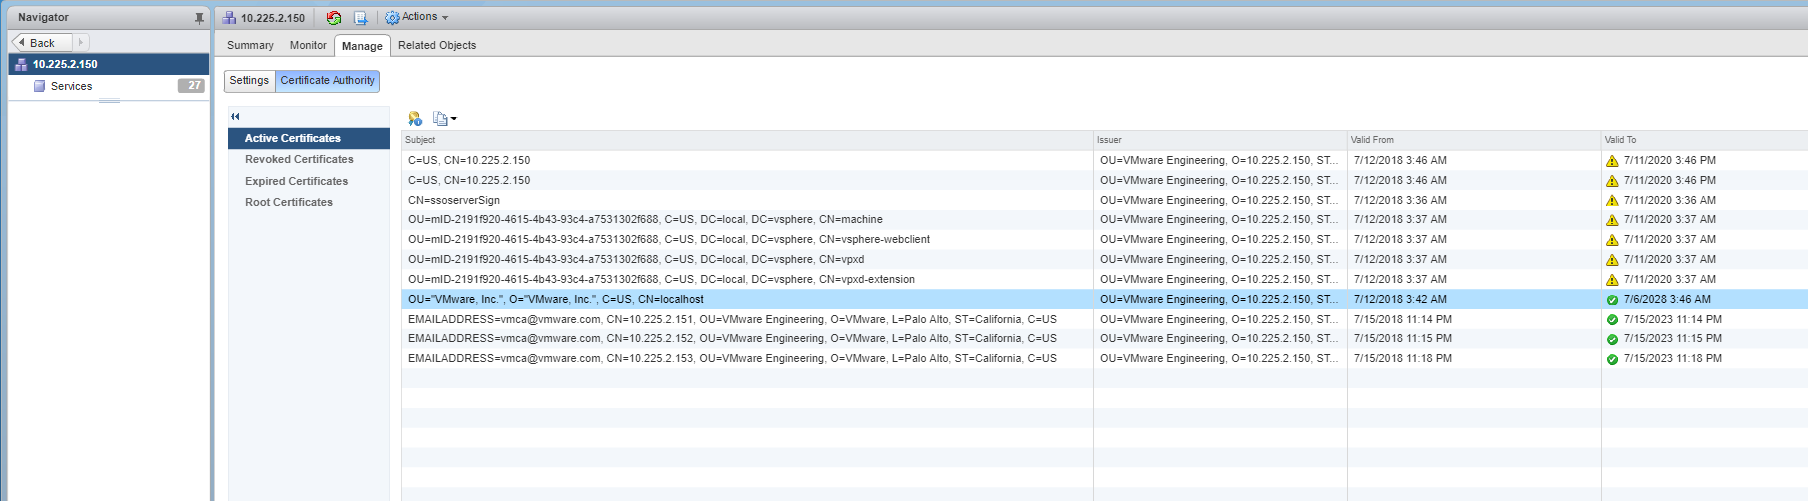Viewport: 1808px width, 501px height.
Task: Select 10.225.2.150 in Navigator tree
Action: point(109,64)
